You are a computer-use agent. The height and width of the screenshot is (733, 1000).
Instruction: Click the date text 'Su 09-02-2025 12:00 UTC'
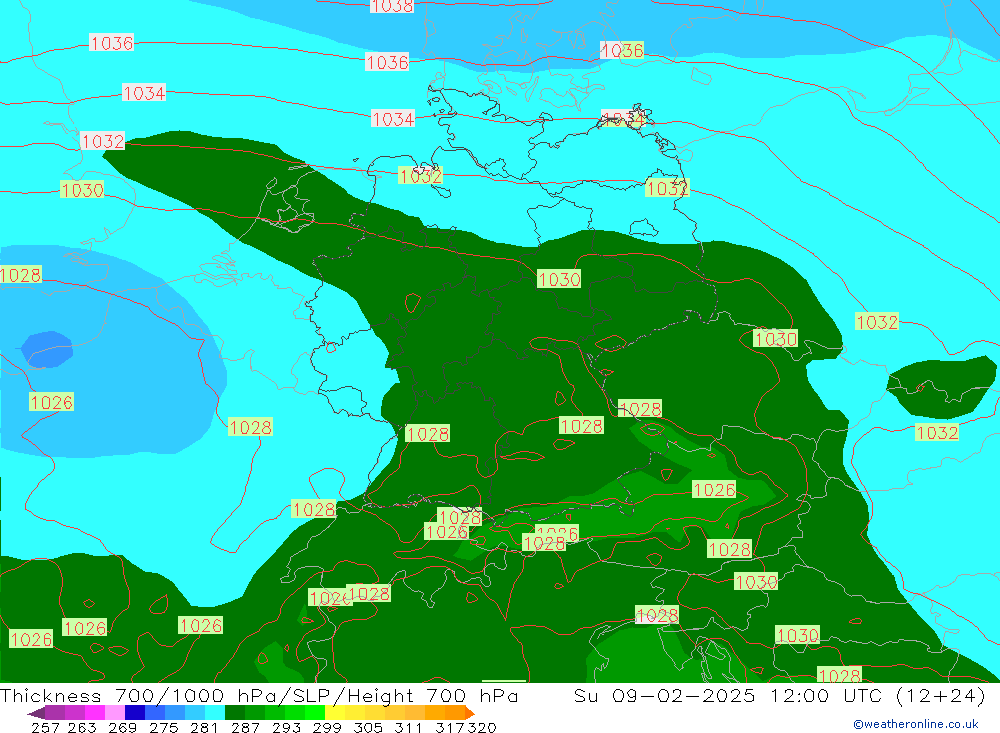(x=728, y=695)
